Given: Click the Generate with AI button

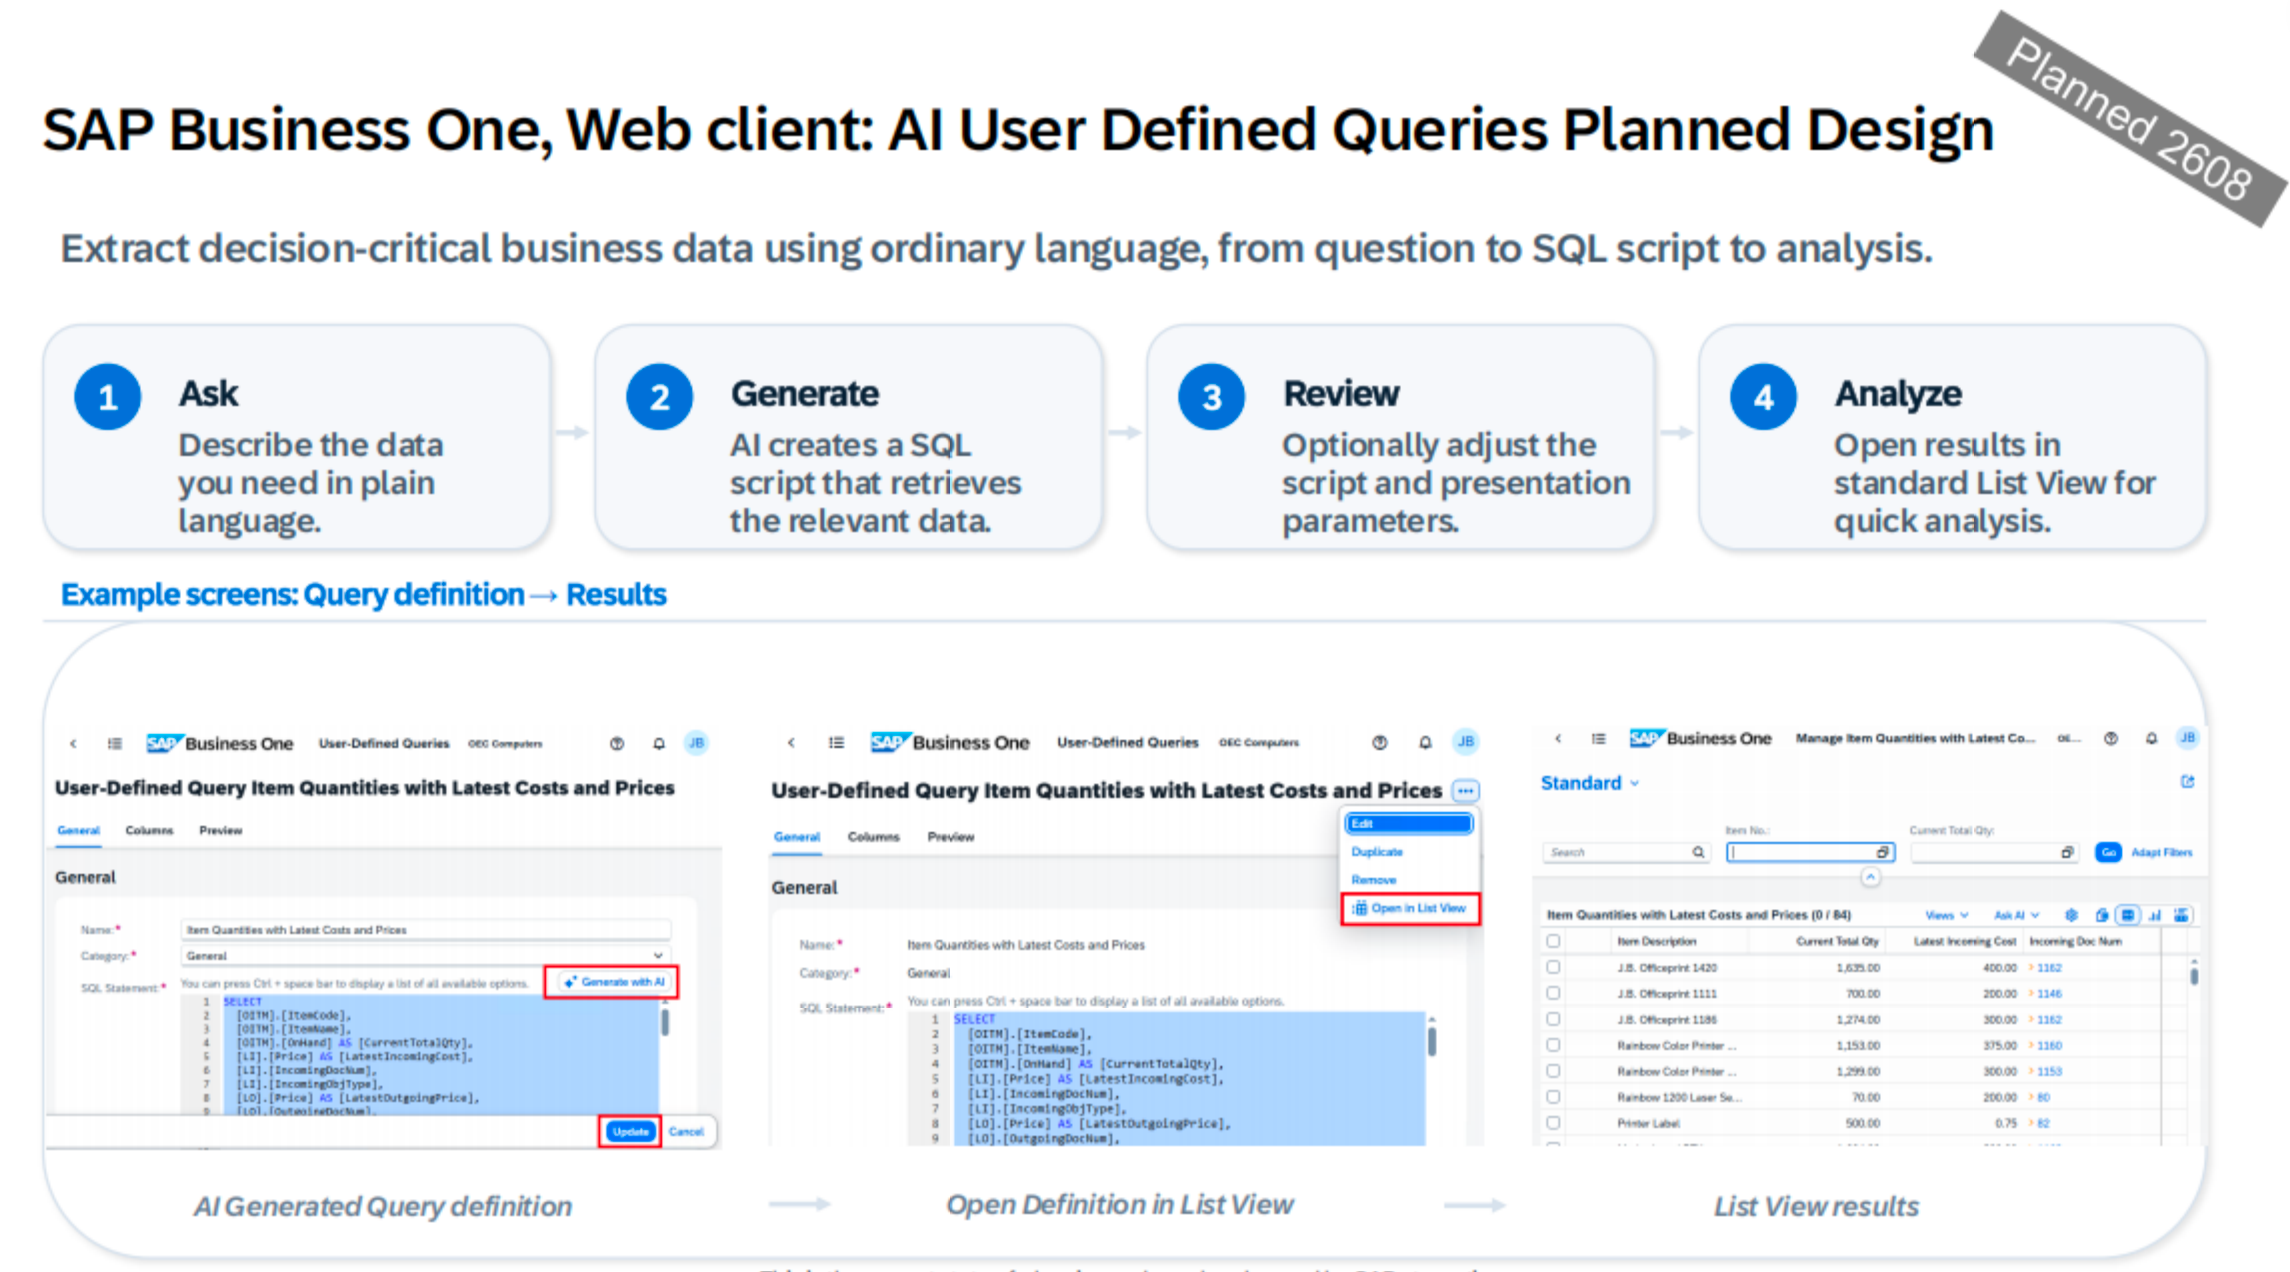Looking at the screenshot, I should tap(613, 982).
